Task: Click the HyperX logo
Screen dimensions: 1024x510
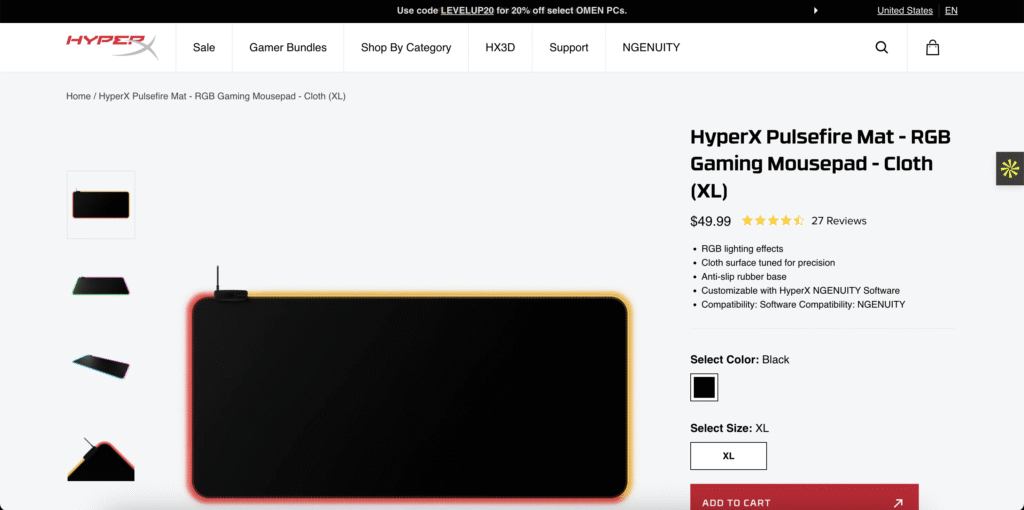Action: tap(112, 47)
